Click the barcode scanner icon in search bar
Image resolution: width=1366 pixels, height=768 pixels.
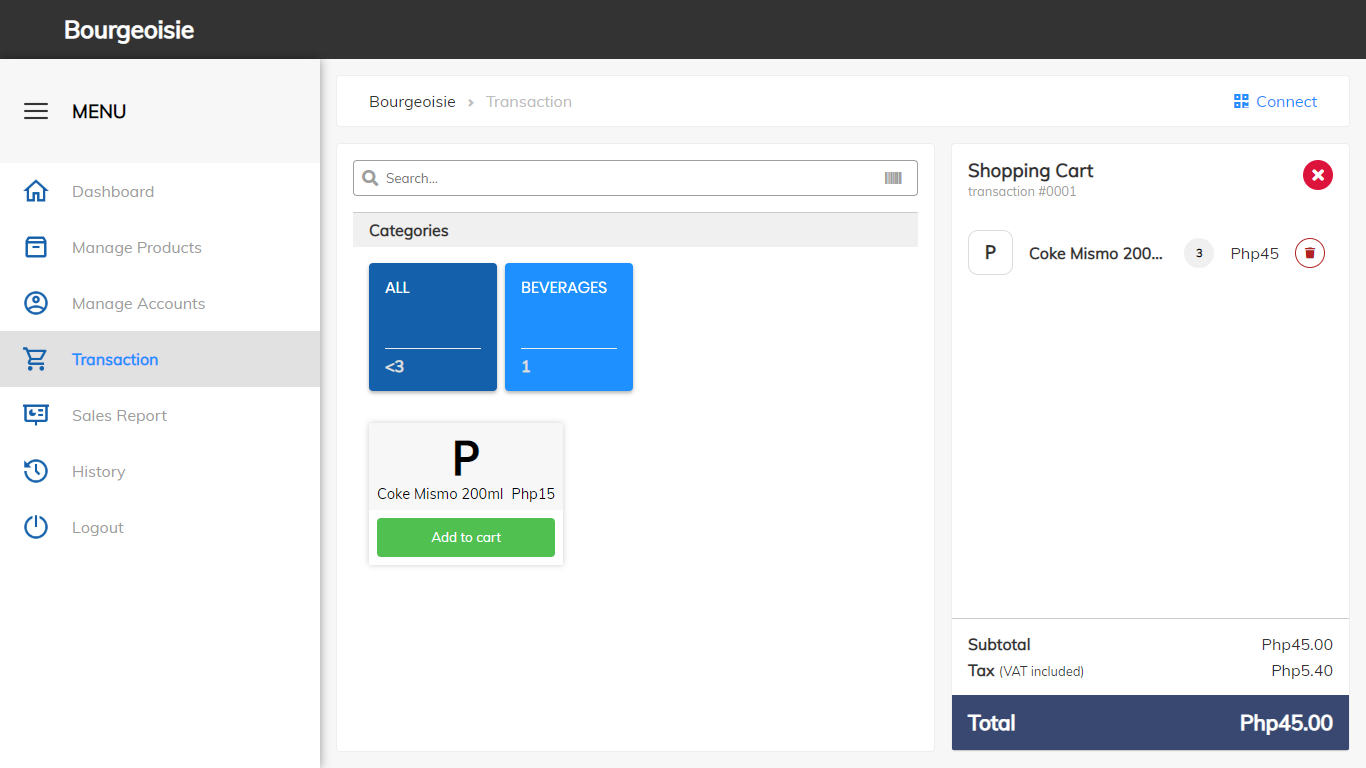[x=894, y=177]
